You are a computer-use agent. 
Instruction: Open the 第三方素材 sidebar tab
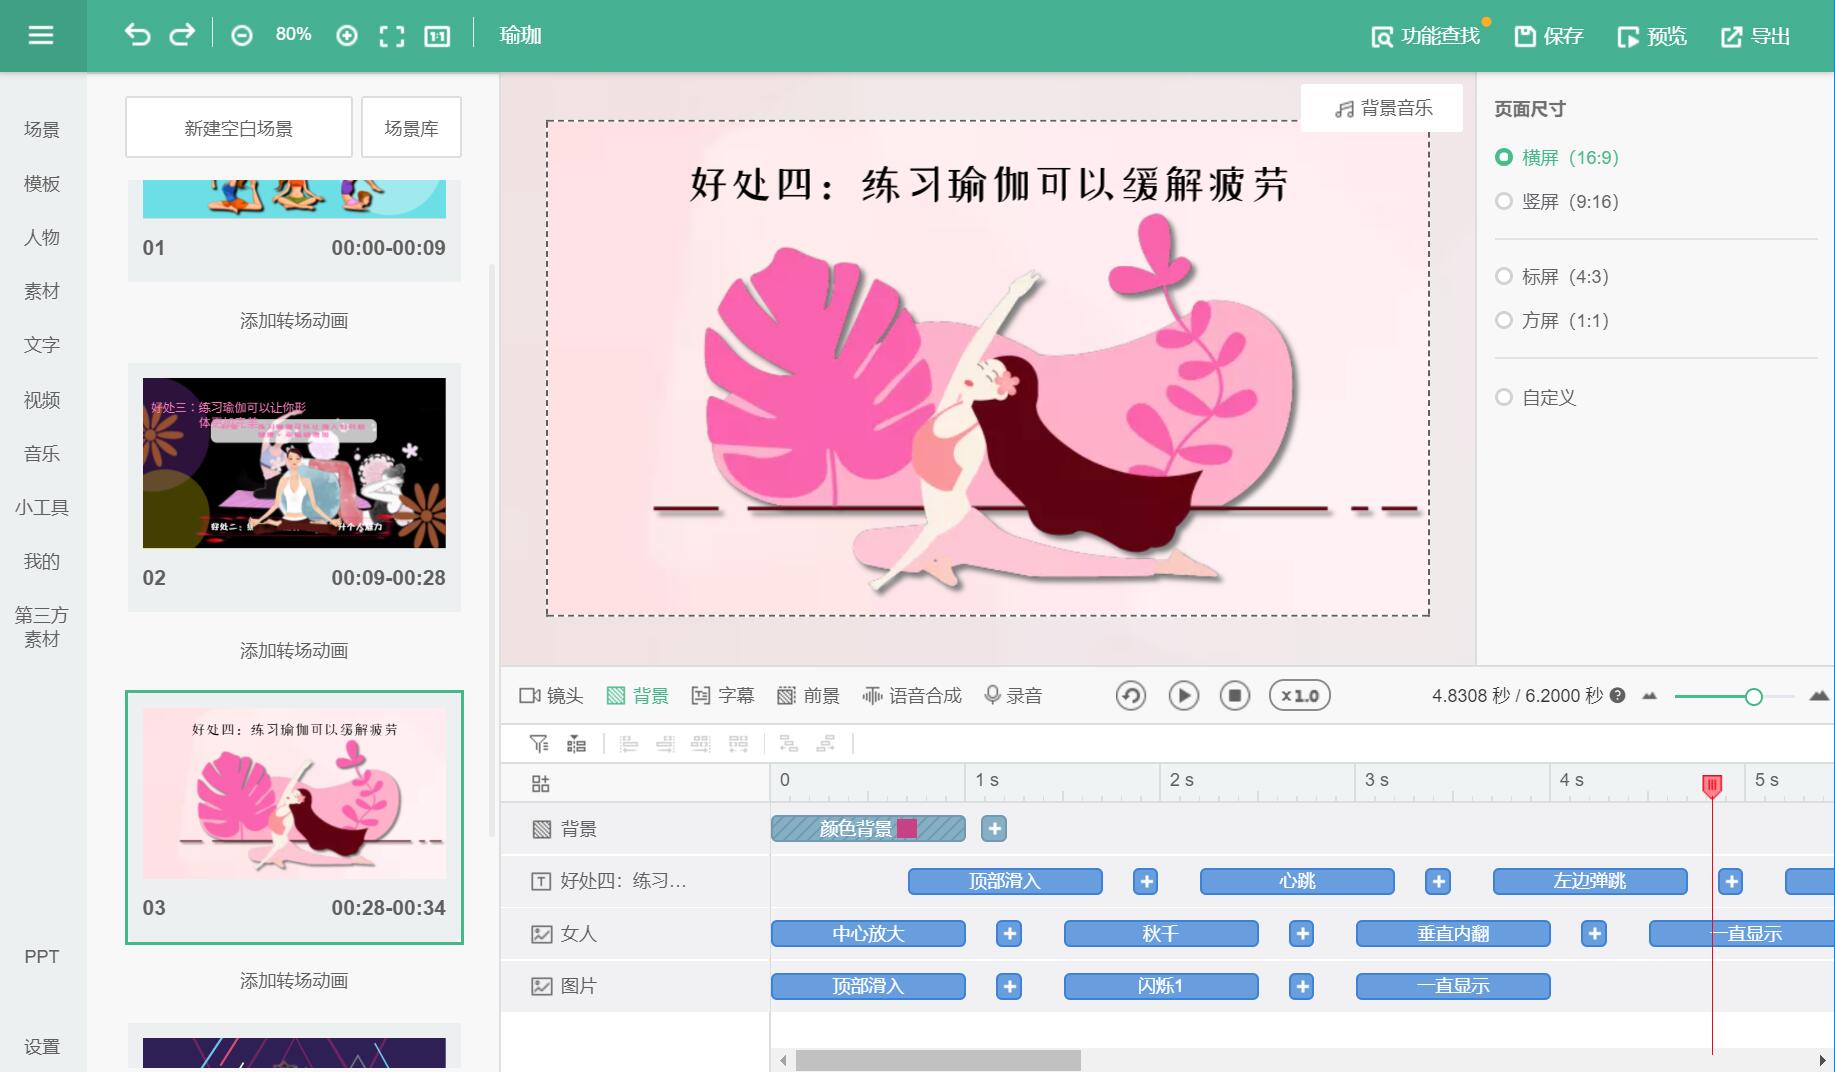tap(42, 627)
